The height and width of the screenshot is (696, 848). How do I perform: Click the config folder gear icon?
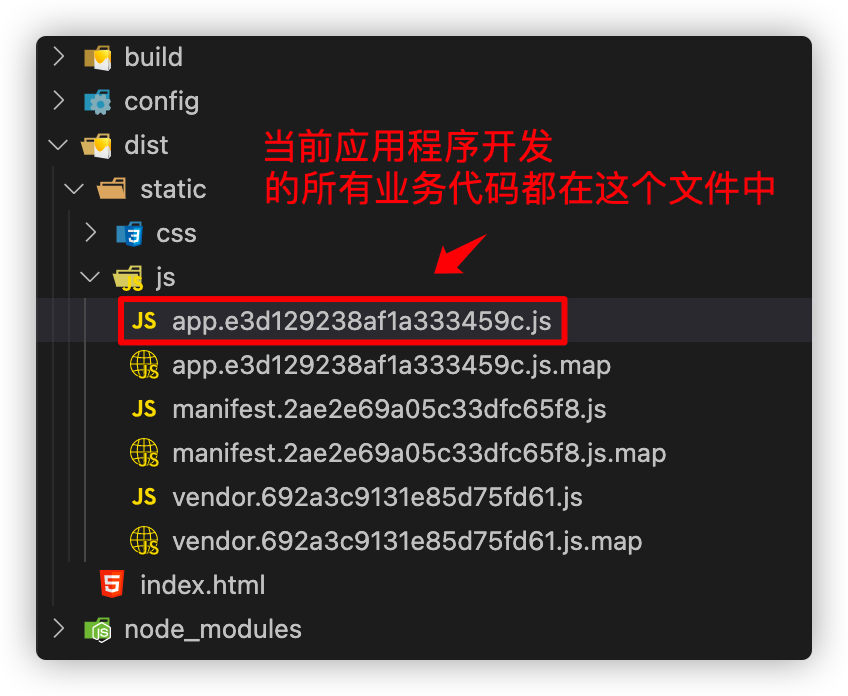[98, 102]
